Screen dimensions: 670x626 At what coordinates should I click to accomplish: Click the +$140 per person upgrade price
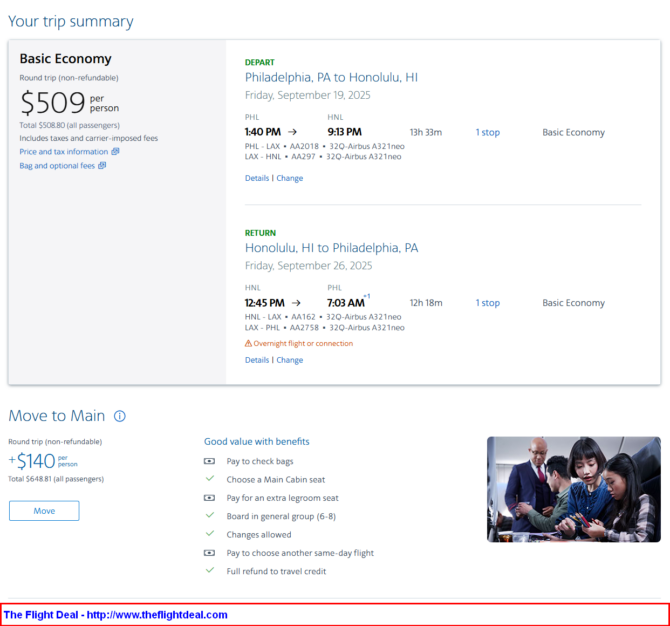(43, 461)
